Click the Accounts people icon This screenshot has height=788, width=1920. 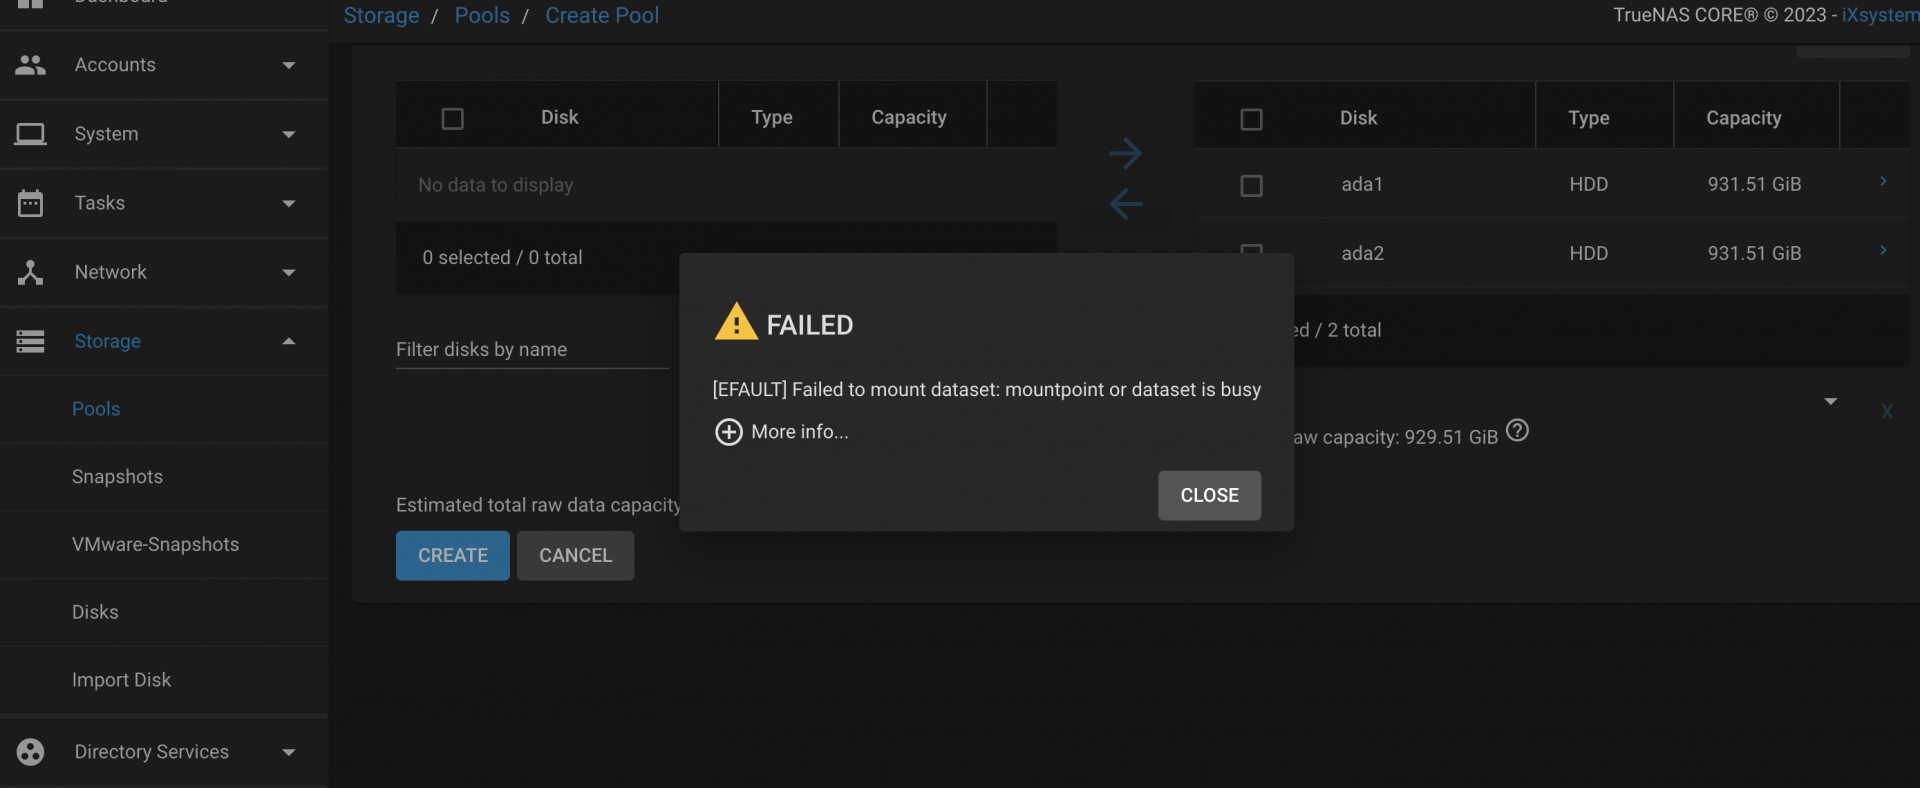pyautogui.click(x=30, y=65)
